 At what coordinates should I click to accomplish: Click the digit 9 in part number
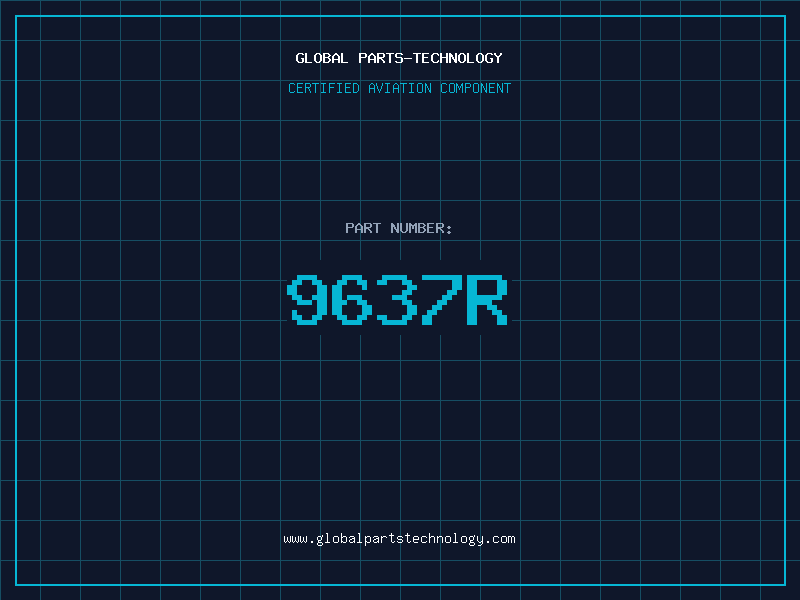tap(307, 300)
